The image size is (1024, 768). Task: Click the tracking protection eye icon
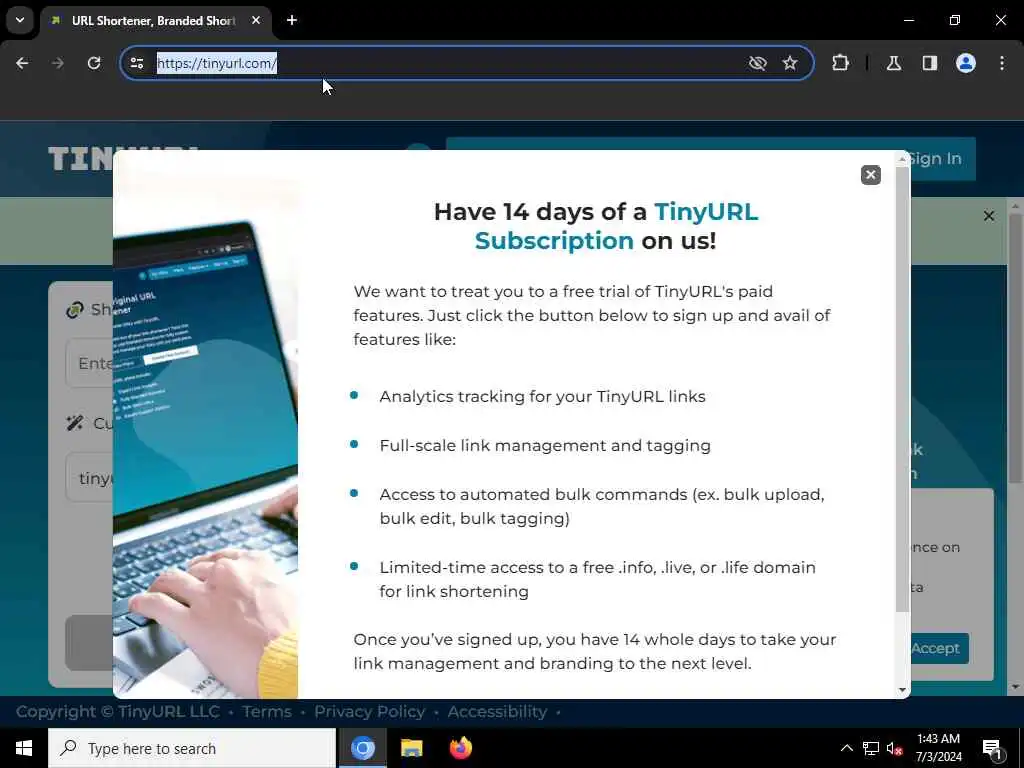(758, 63)
